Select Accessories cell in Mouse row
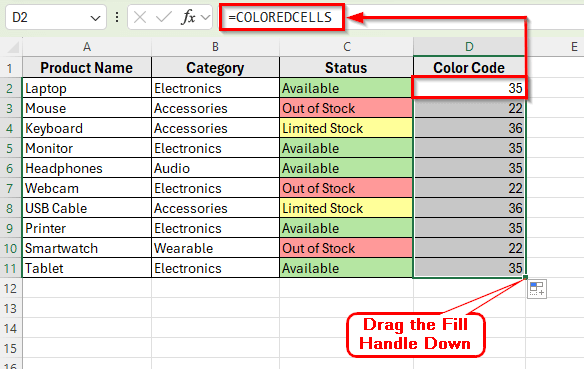This screenshot has height=369, width=584. point(215,108)
